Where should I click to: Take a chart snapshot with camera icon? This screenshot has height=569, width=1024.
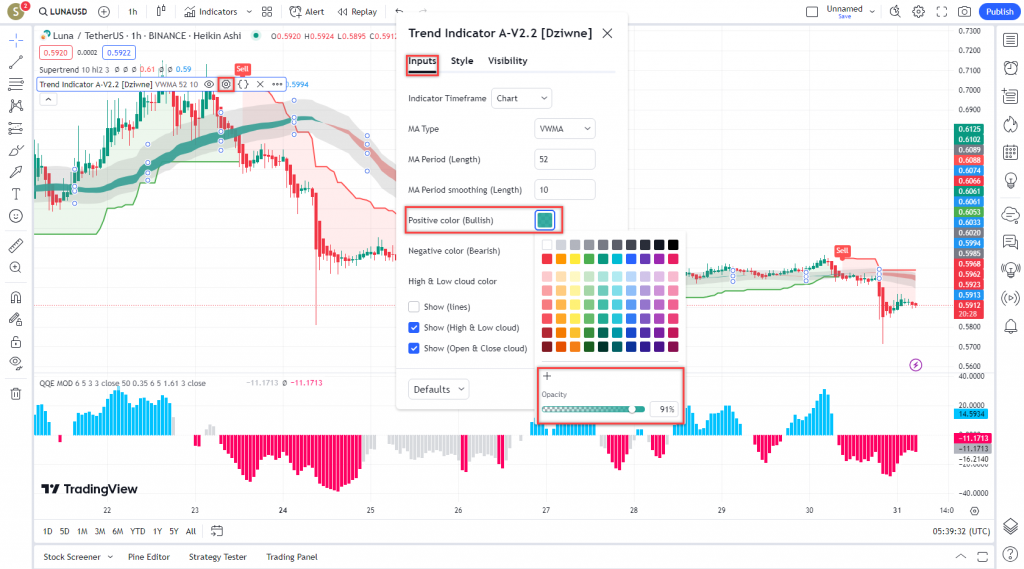(965, 12)
